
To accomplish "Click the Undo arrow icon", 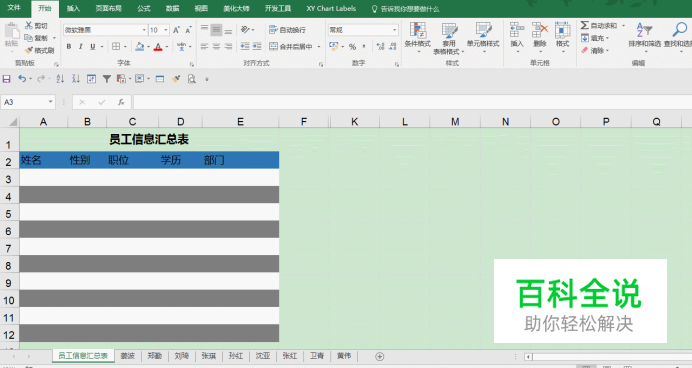I will click(22, 79).
